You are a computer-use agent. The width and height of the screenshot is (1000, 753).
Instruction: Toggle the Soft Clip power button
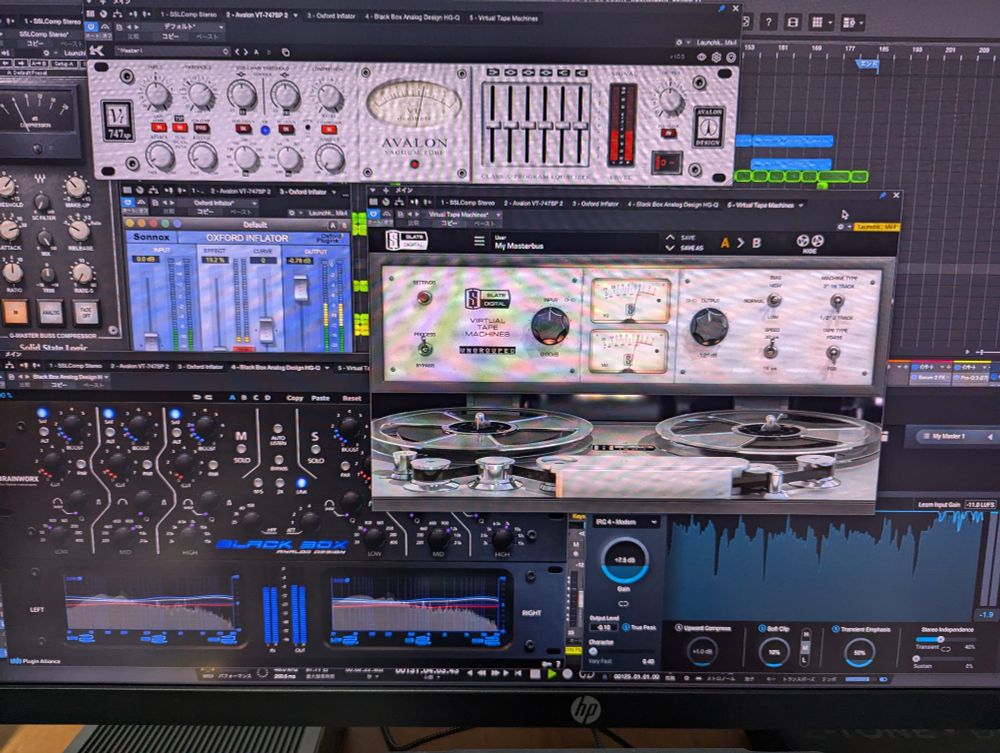click(x=762, y=629)
